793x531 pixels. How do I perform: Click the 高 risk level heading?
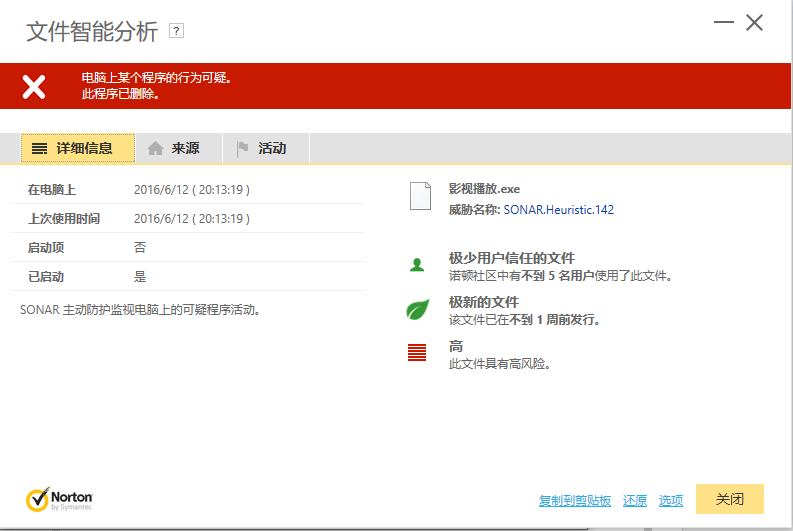pyautogui.click(x=456, y=346)
